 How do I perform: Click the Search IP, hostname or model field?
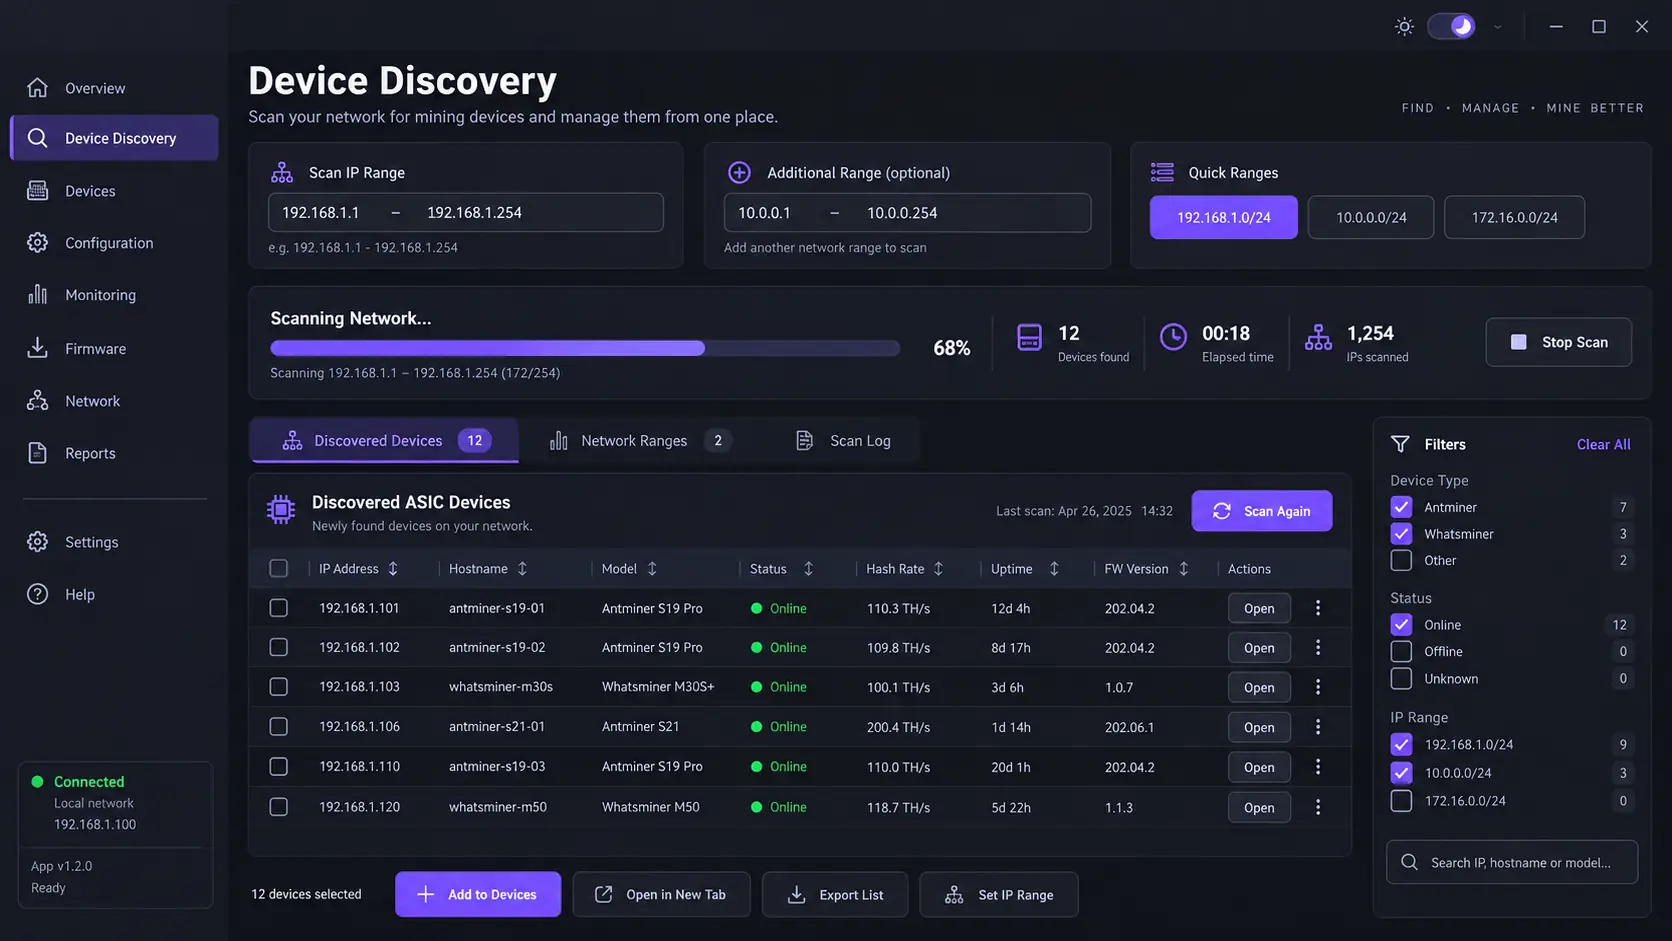pyautogui.click(x=1512, y=862)
